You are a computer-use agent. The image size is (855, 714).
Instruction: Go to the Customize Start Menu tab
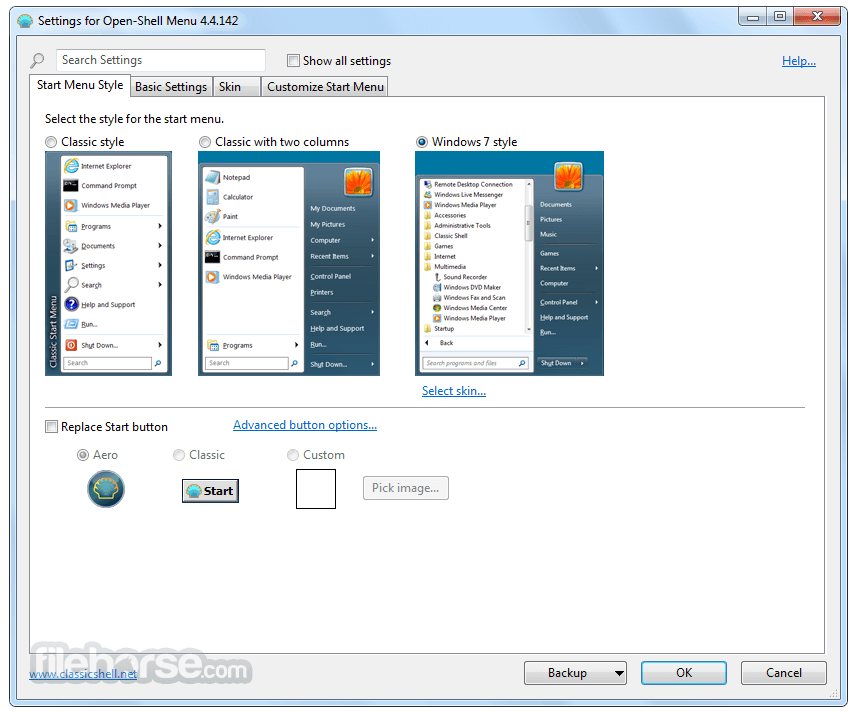325,87
